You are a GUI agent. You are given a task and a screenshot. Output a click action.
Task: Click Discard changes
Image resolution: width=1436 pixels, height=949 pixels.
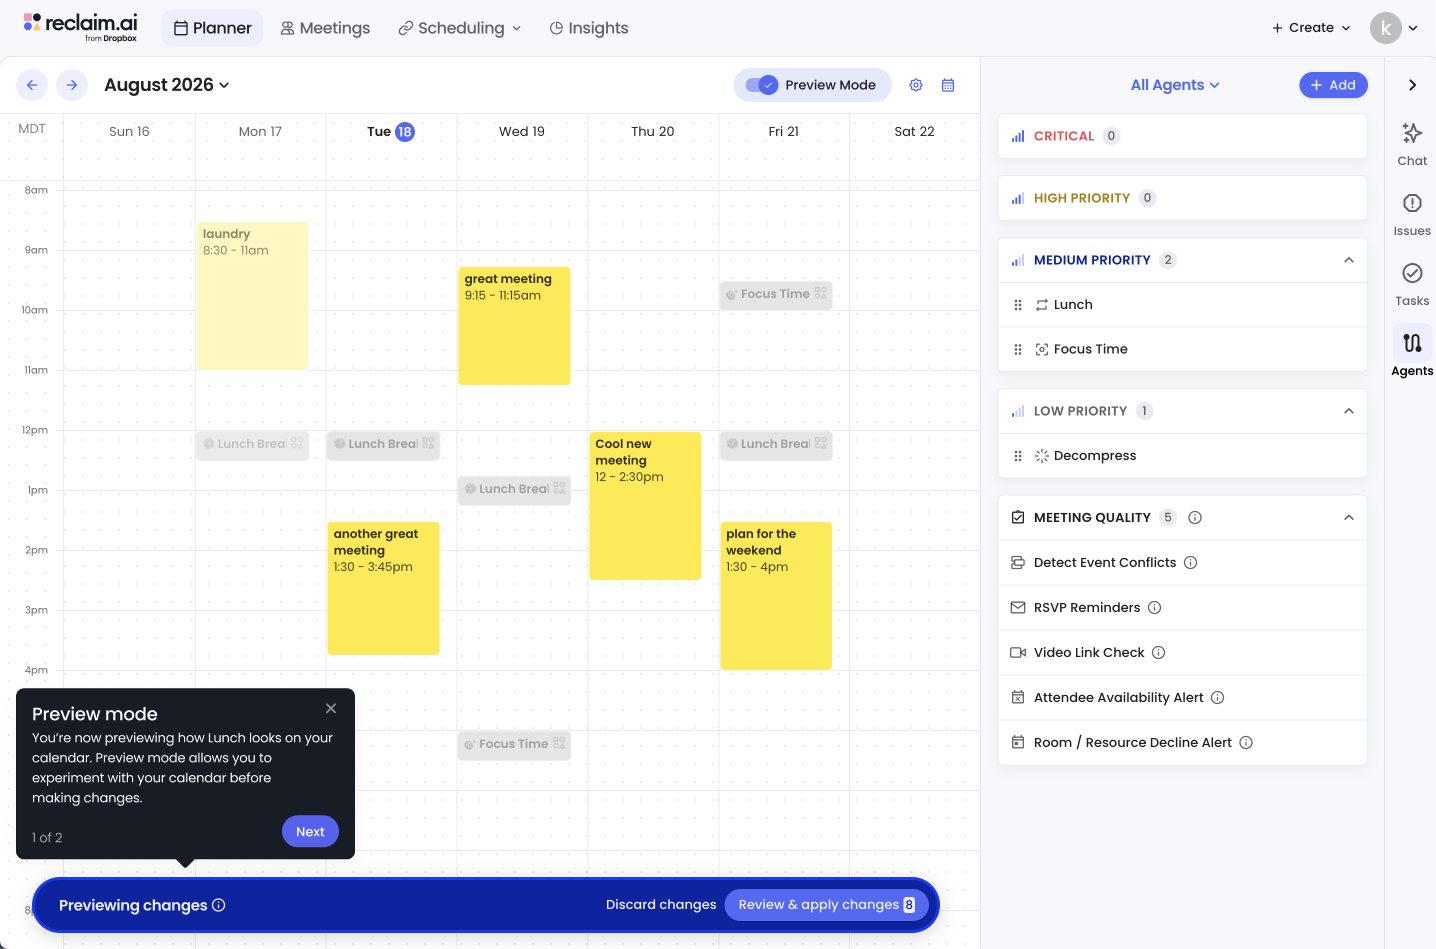661,905
